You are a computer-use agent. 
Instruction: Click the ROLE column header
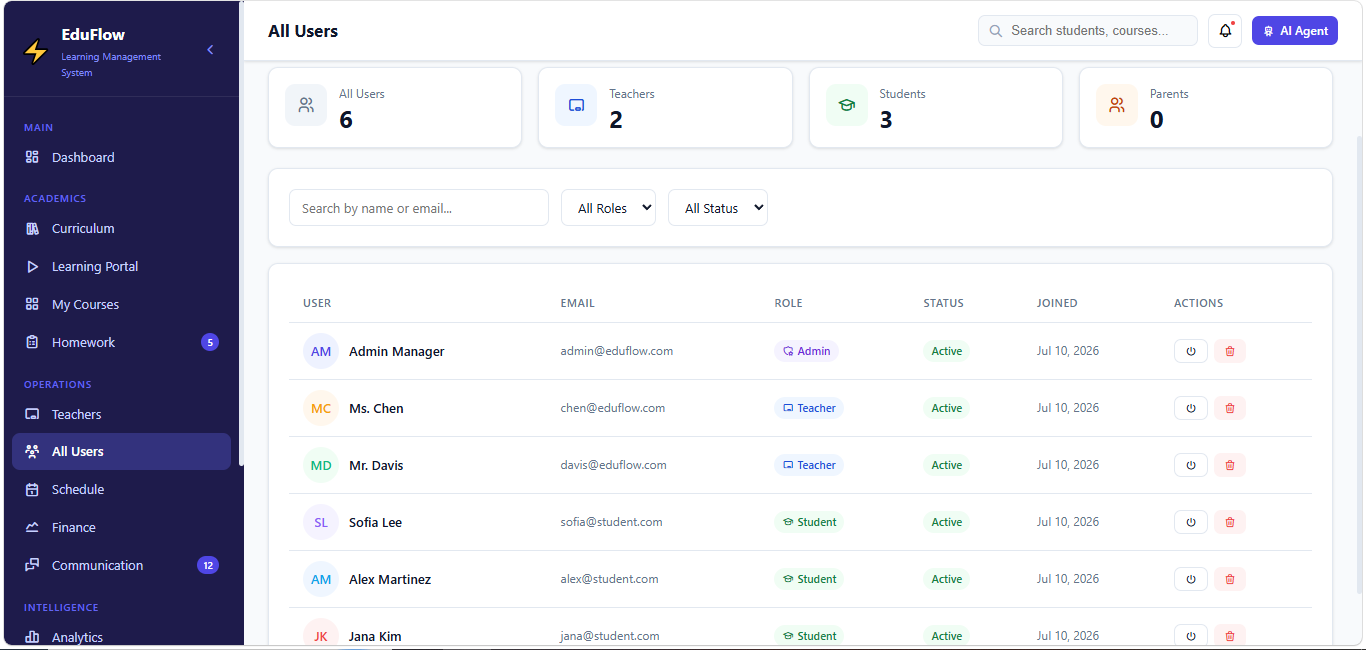coord(788,303)
